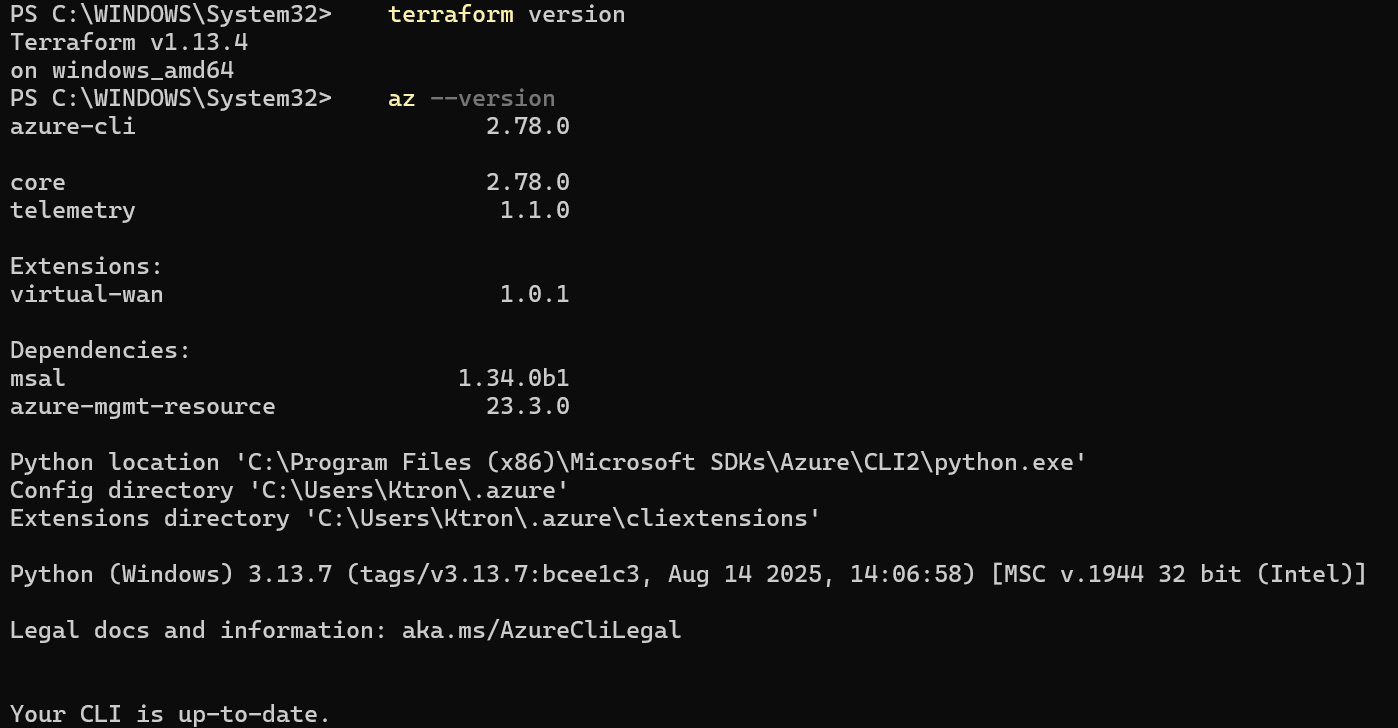The image size is (1398, 728).
Task: Click the Terraform v1.13.4 output line
Action: pyautogui.click(x=129, y=42)
